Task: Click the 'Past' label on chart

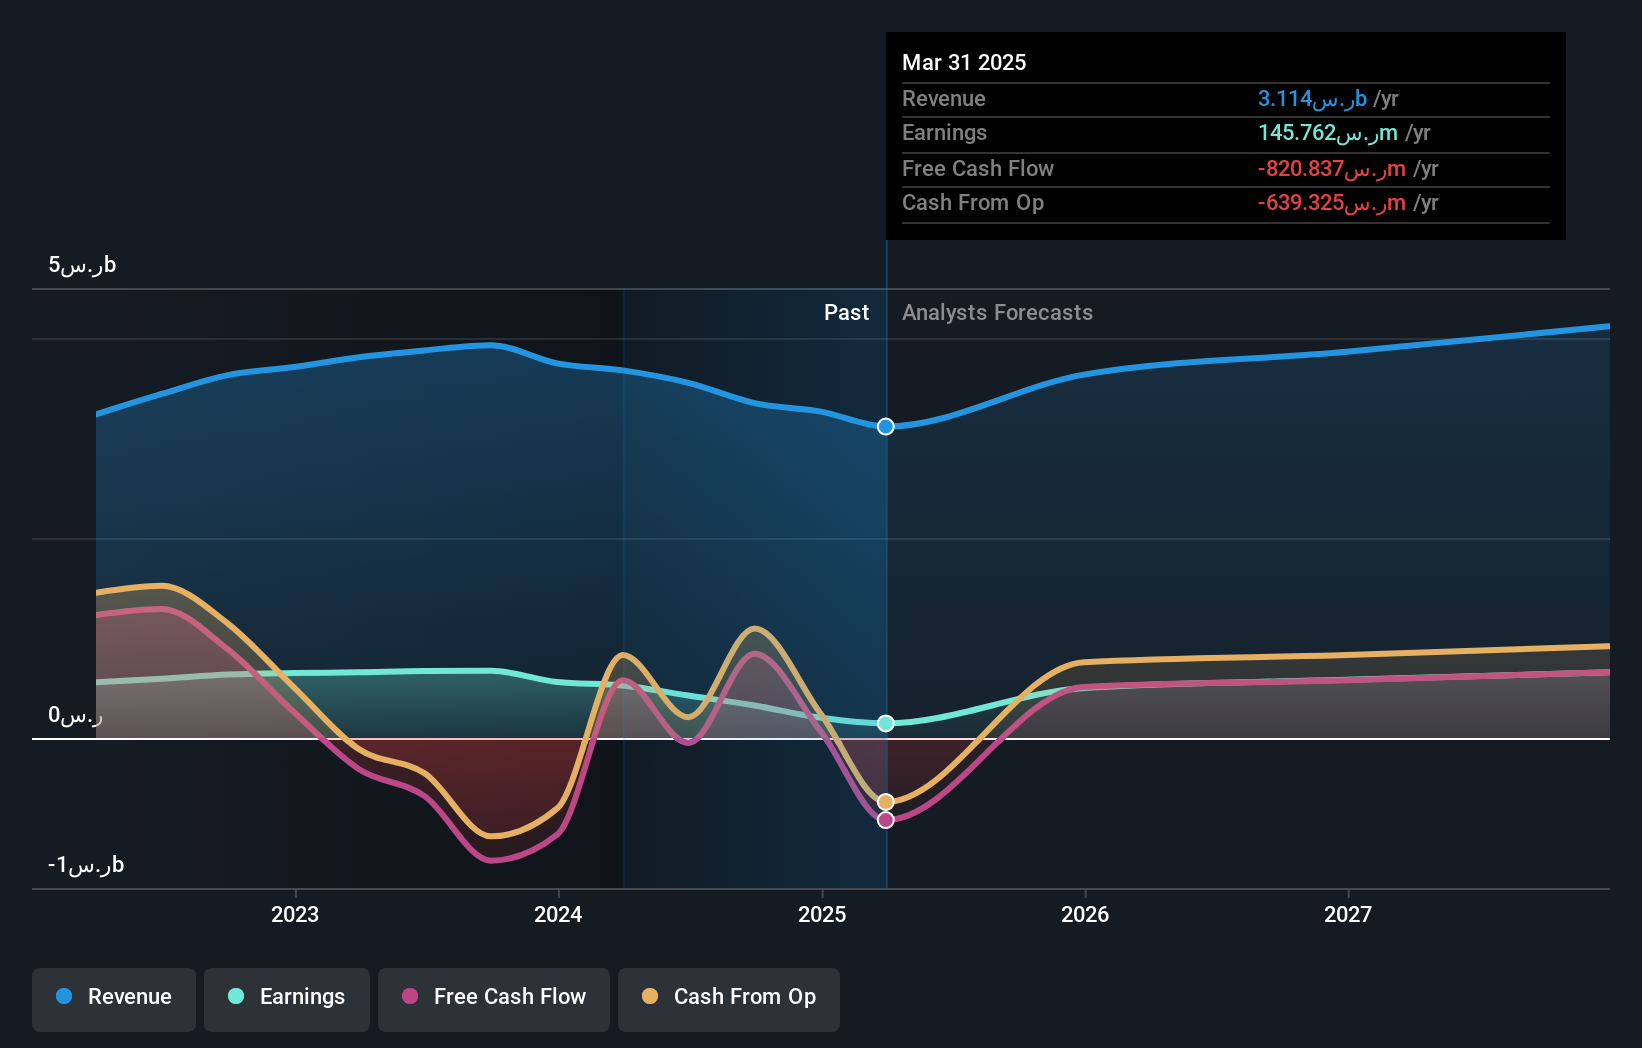Action: click(x=846, y=313)
